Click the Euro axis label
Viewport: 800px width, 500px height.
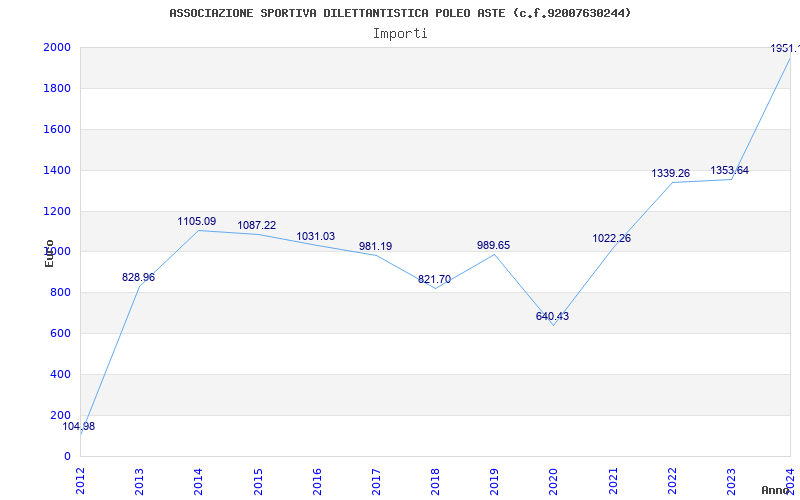click(49, 254)
